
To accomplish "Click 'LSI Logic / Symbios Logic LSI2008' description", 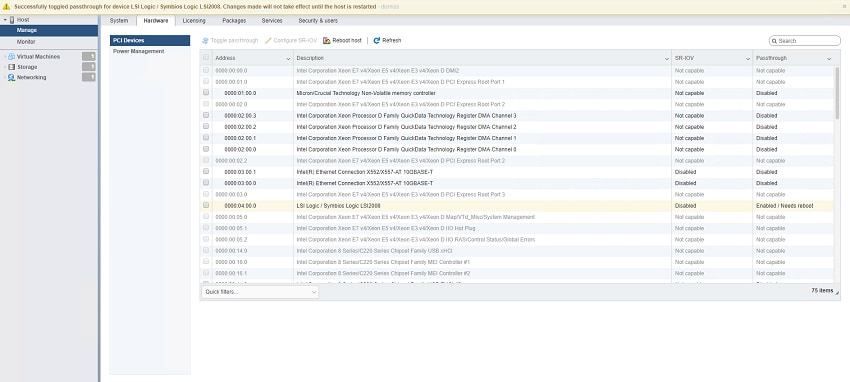I will click(338, 206).
